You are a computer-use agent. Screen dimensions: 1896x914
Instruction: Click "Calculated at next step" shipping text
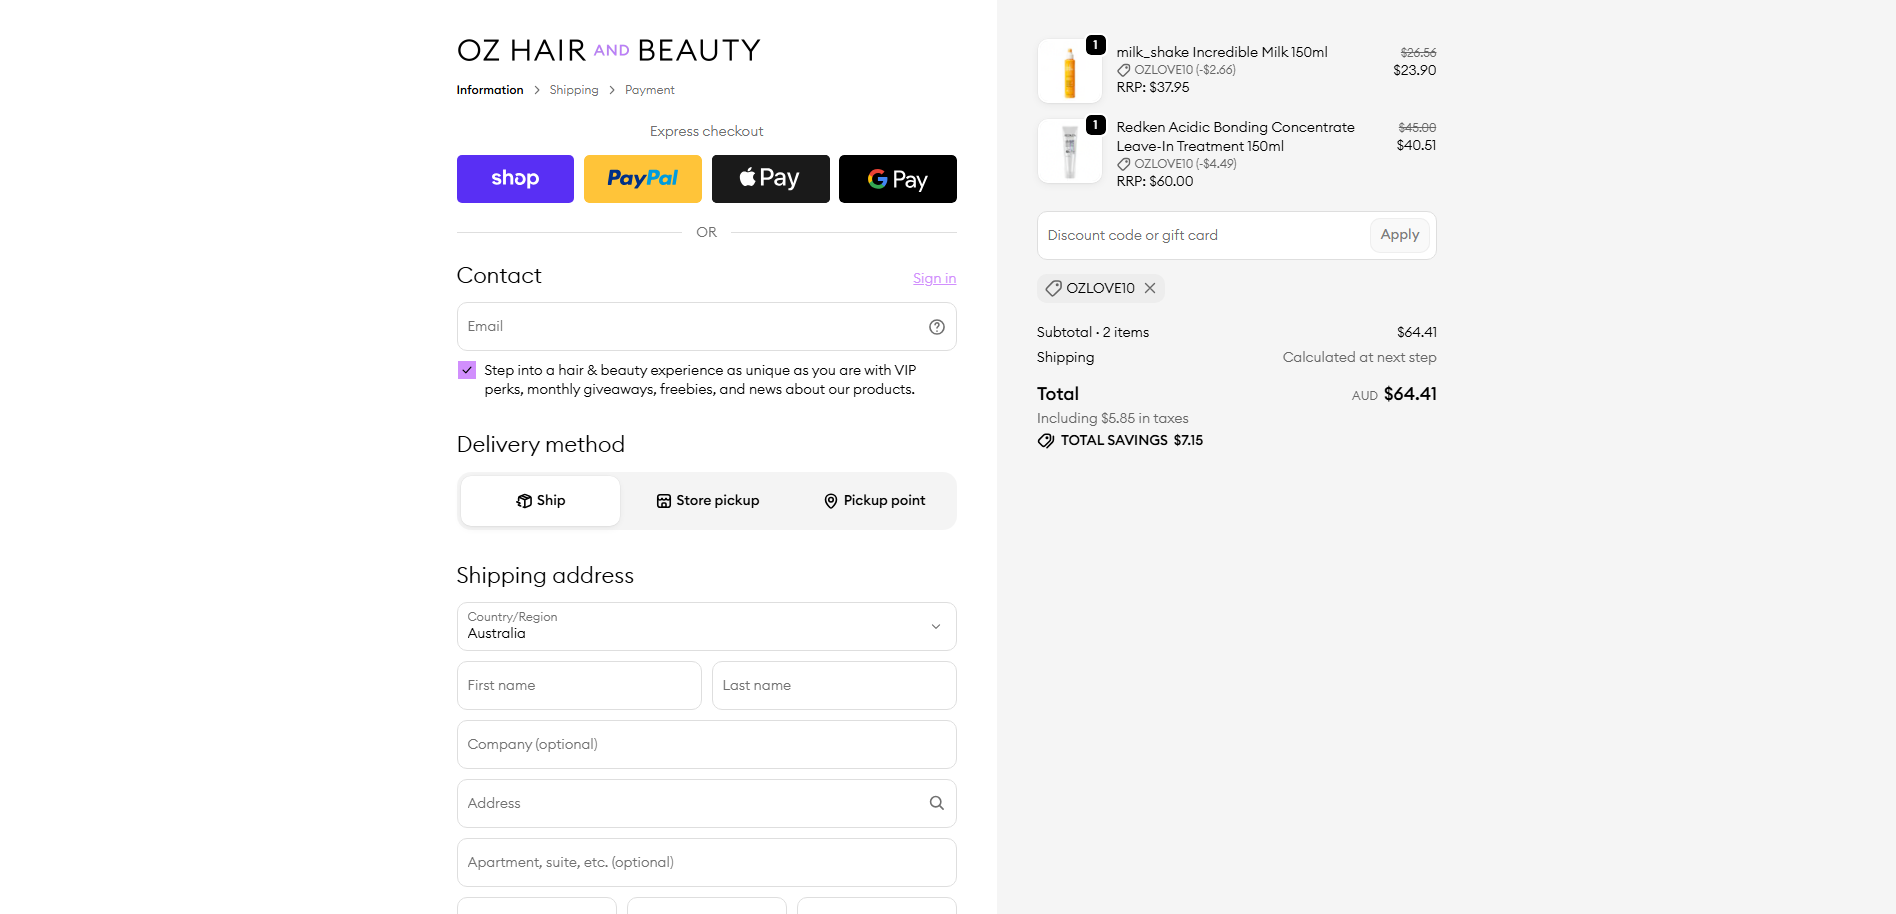tap(1360, 358)
